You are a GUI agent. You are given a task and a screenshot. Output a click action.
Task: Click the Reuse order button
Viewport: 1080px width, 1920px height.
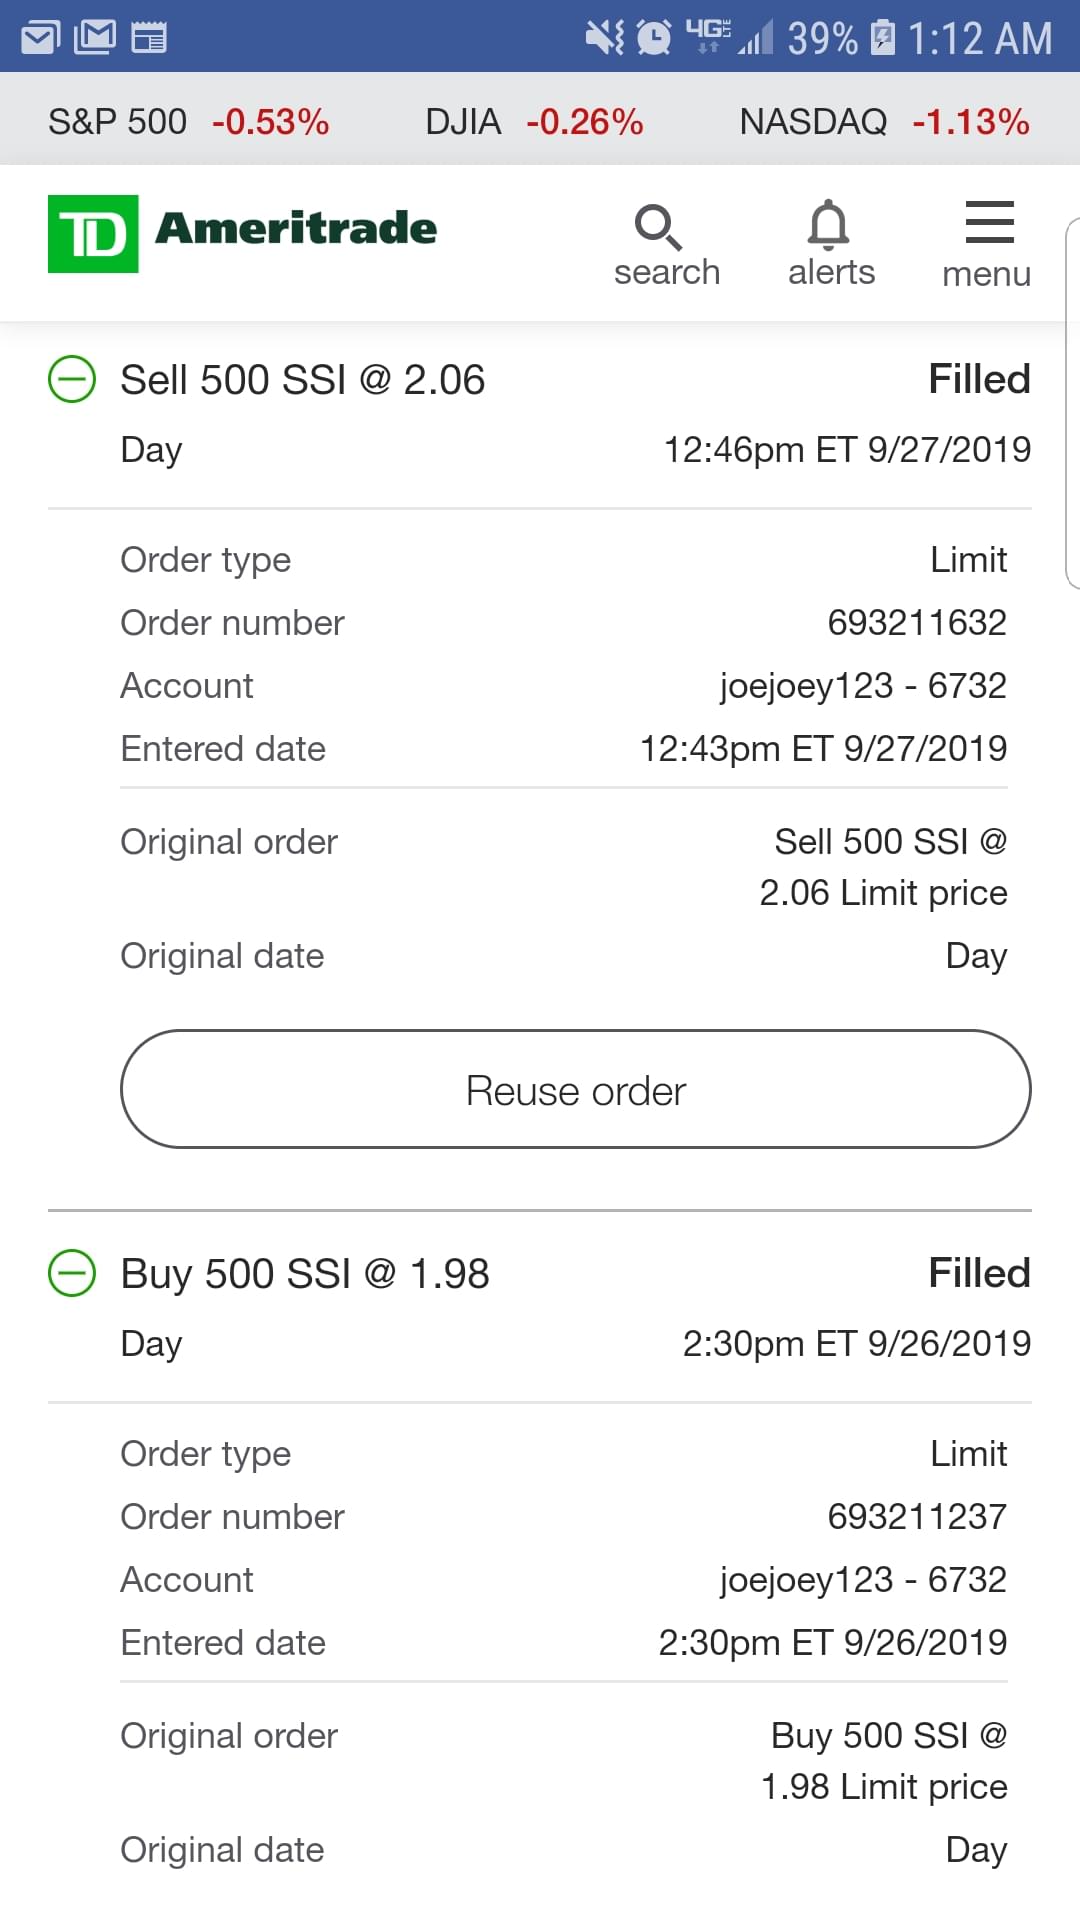click(576, 1090)
